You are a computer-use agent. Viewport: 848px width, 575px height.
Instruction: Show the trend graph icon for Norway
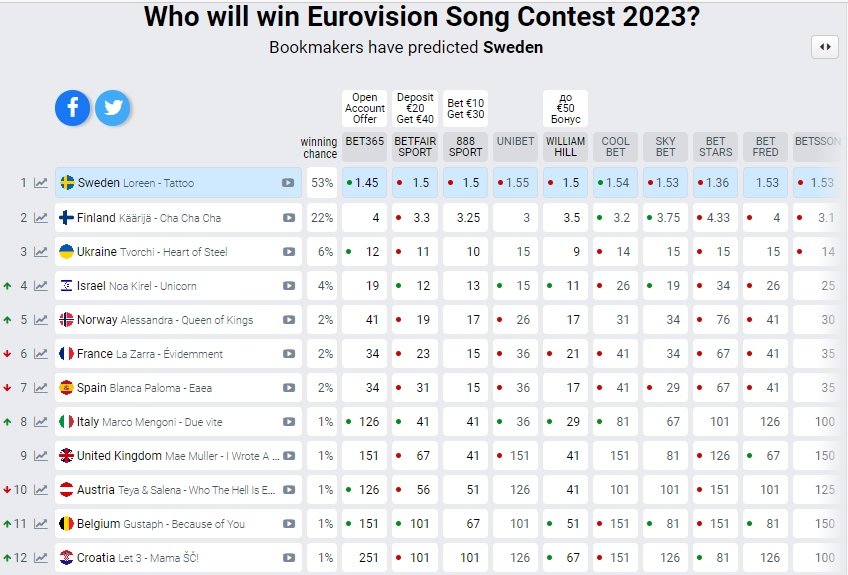coord(41,320)
